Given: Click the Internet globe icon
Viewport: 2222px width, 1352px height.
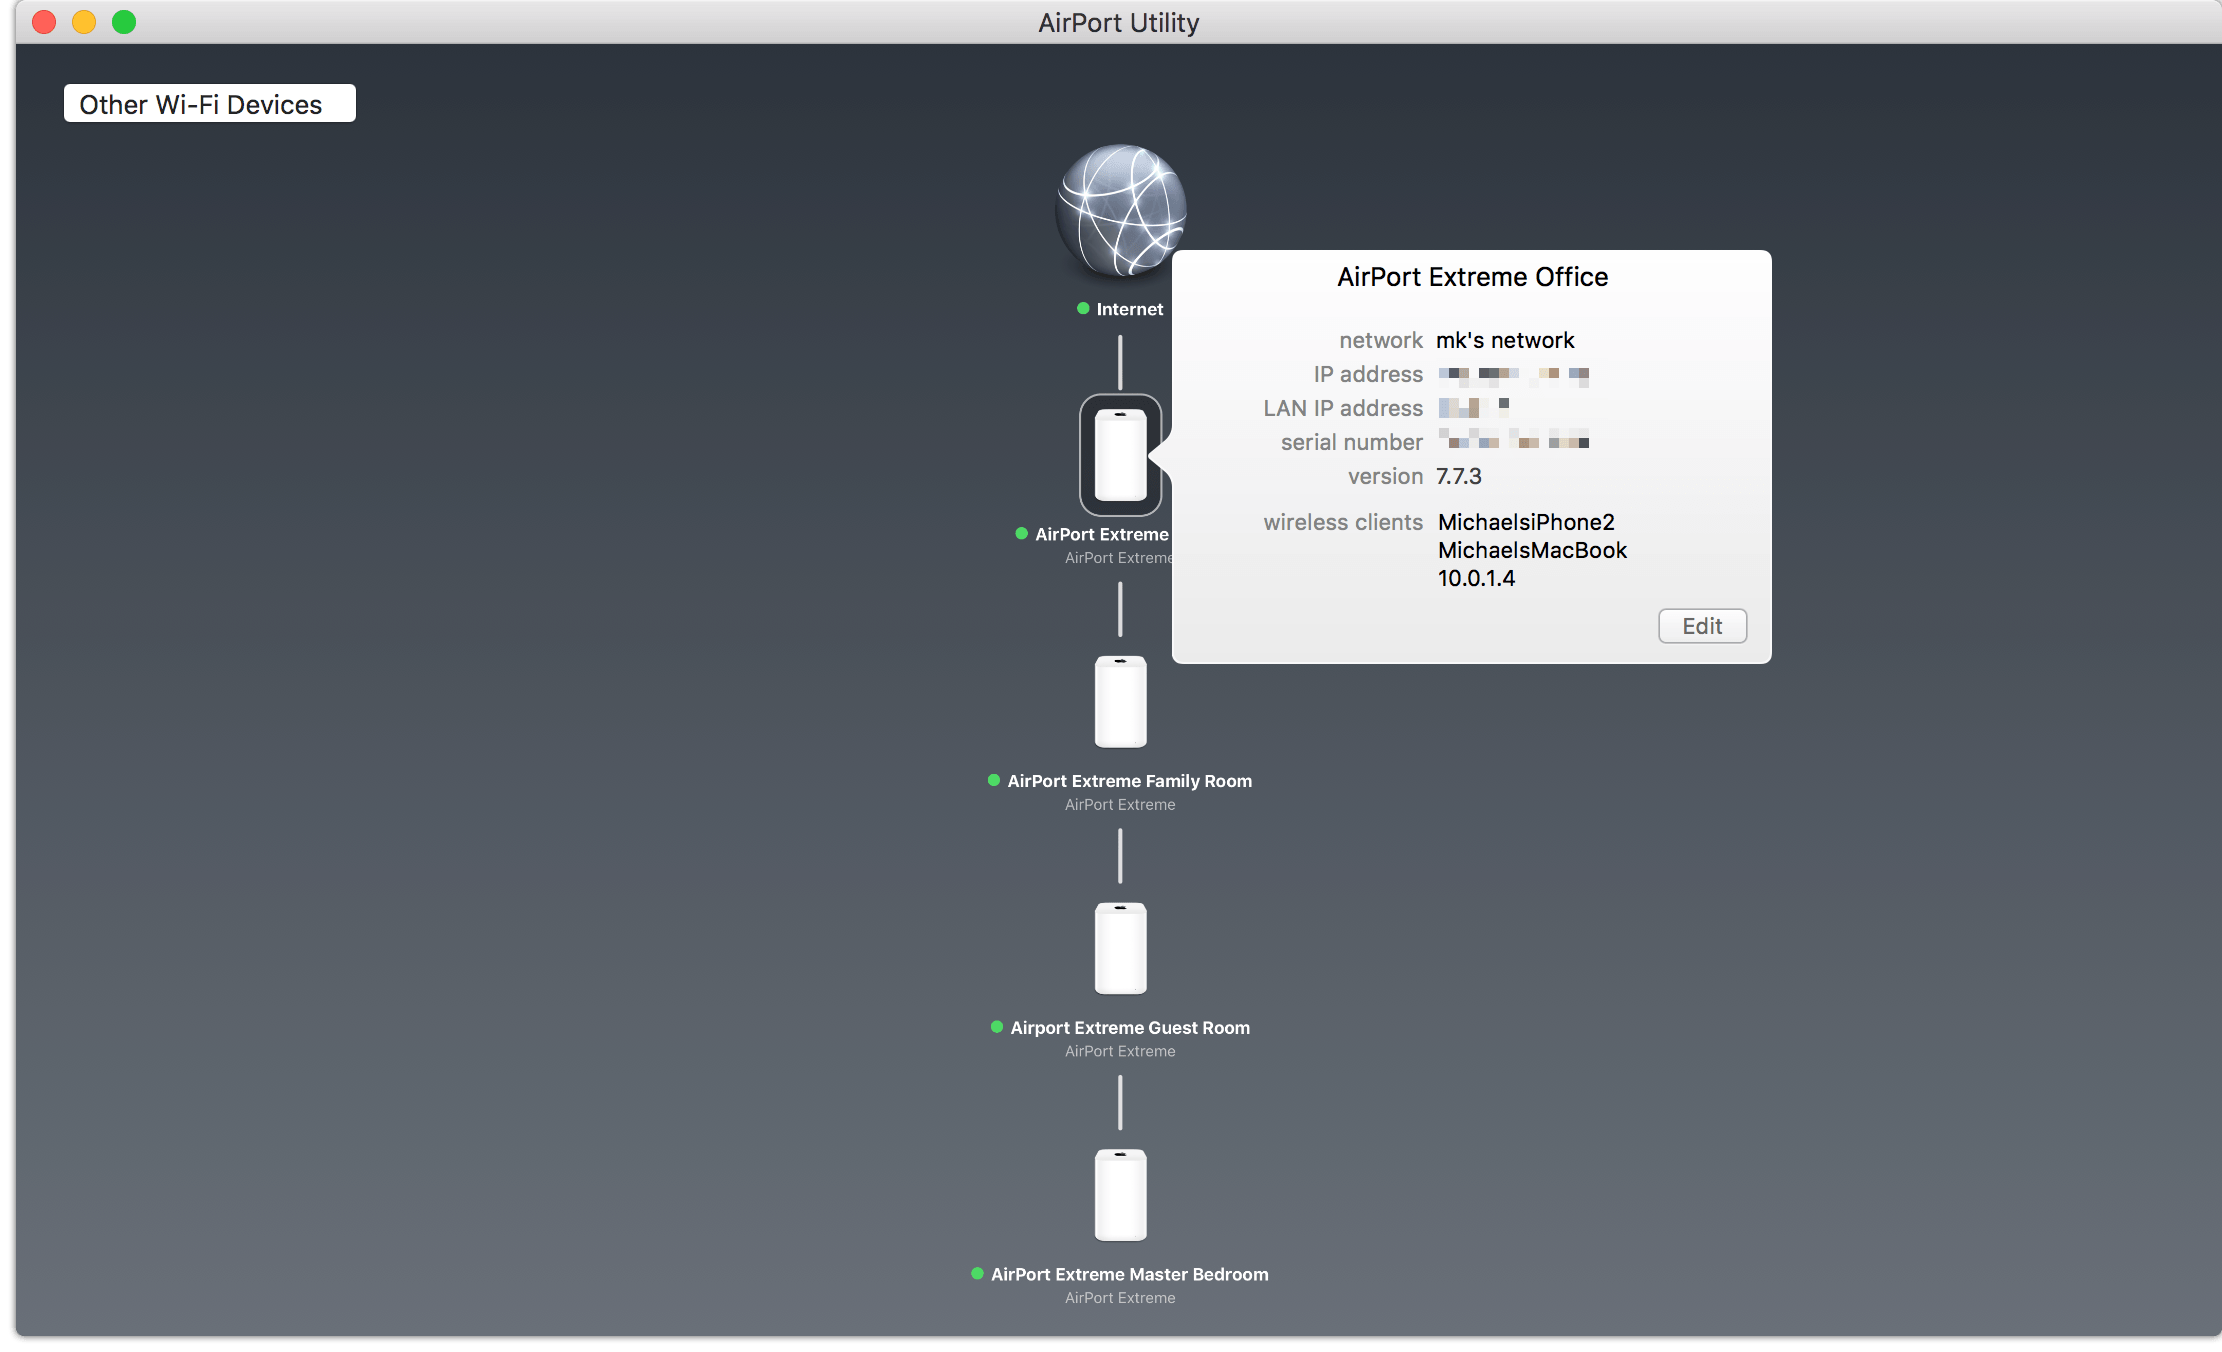Looking at the screenshot, I should [x=1121, y=209].
